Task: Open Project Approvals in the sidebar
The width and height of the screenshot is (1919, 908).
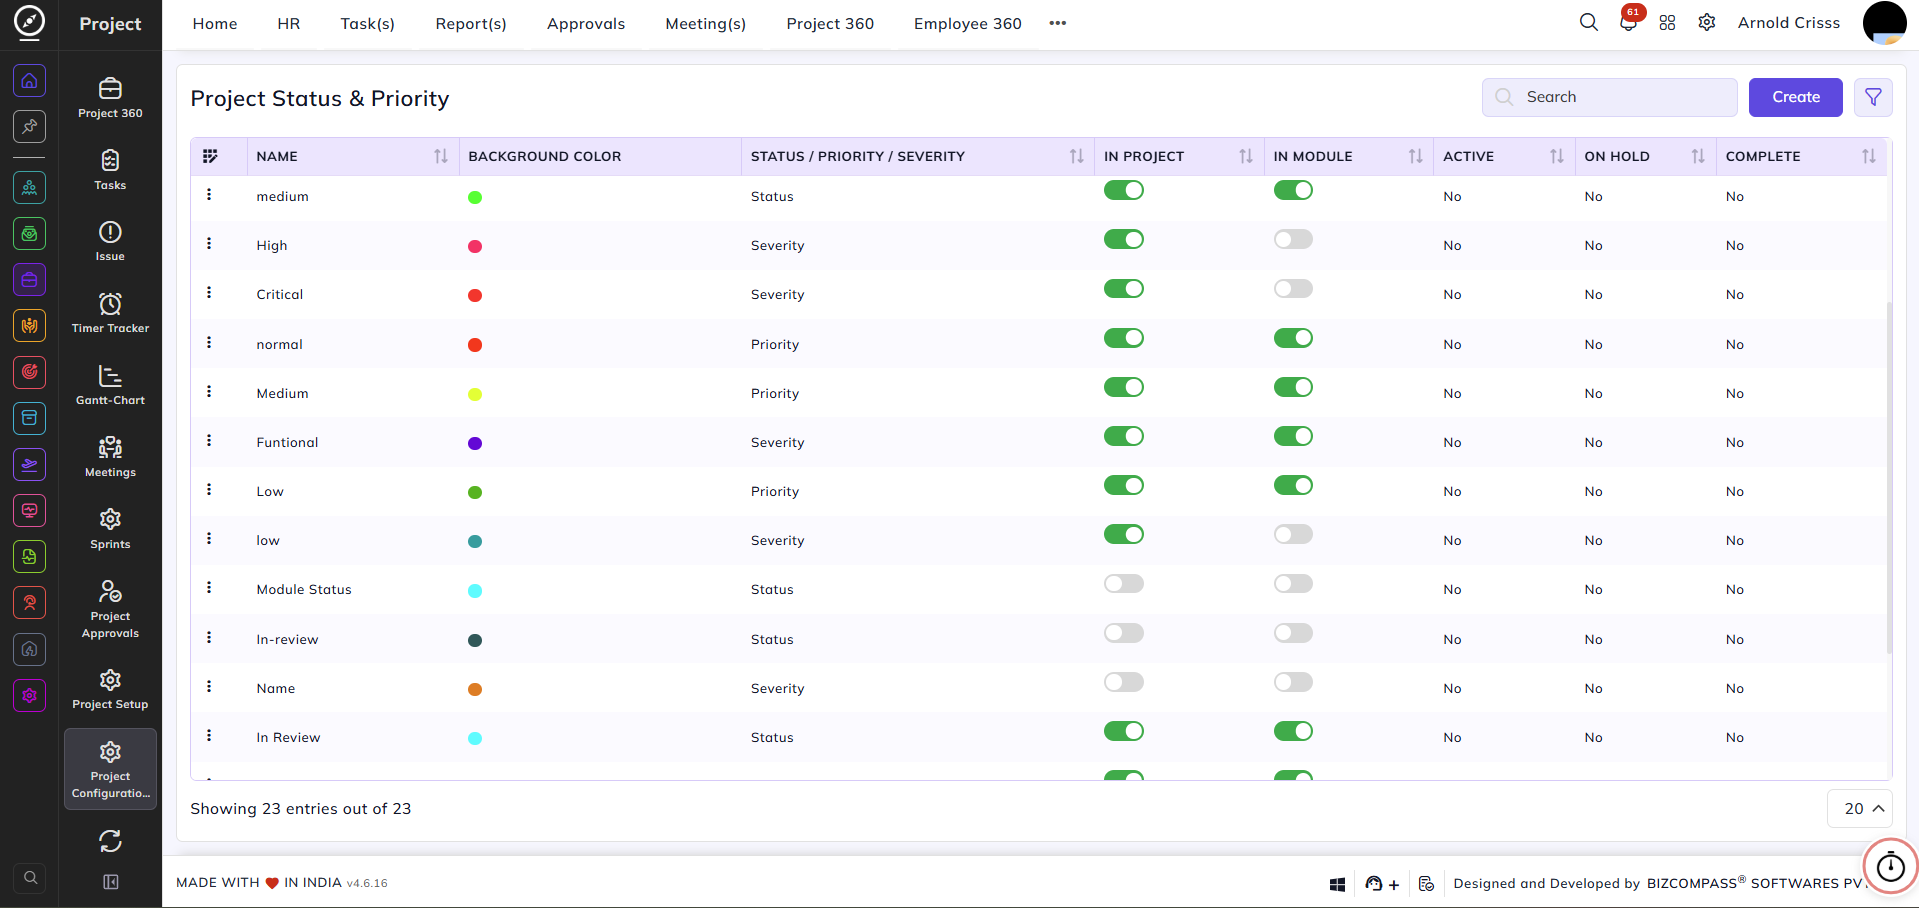Action: pos(110,609)
